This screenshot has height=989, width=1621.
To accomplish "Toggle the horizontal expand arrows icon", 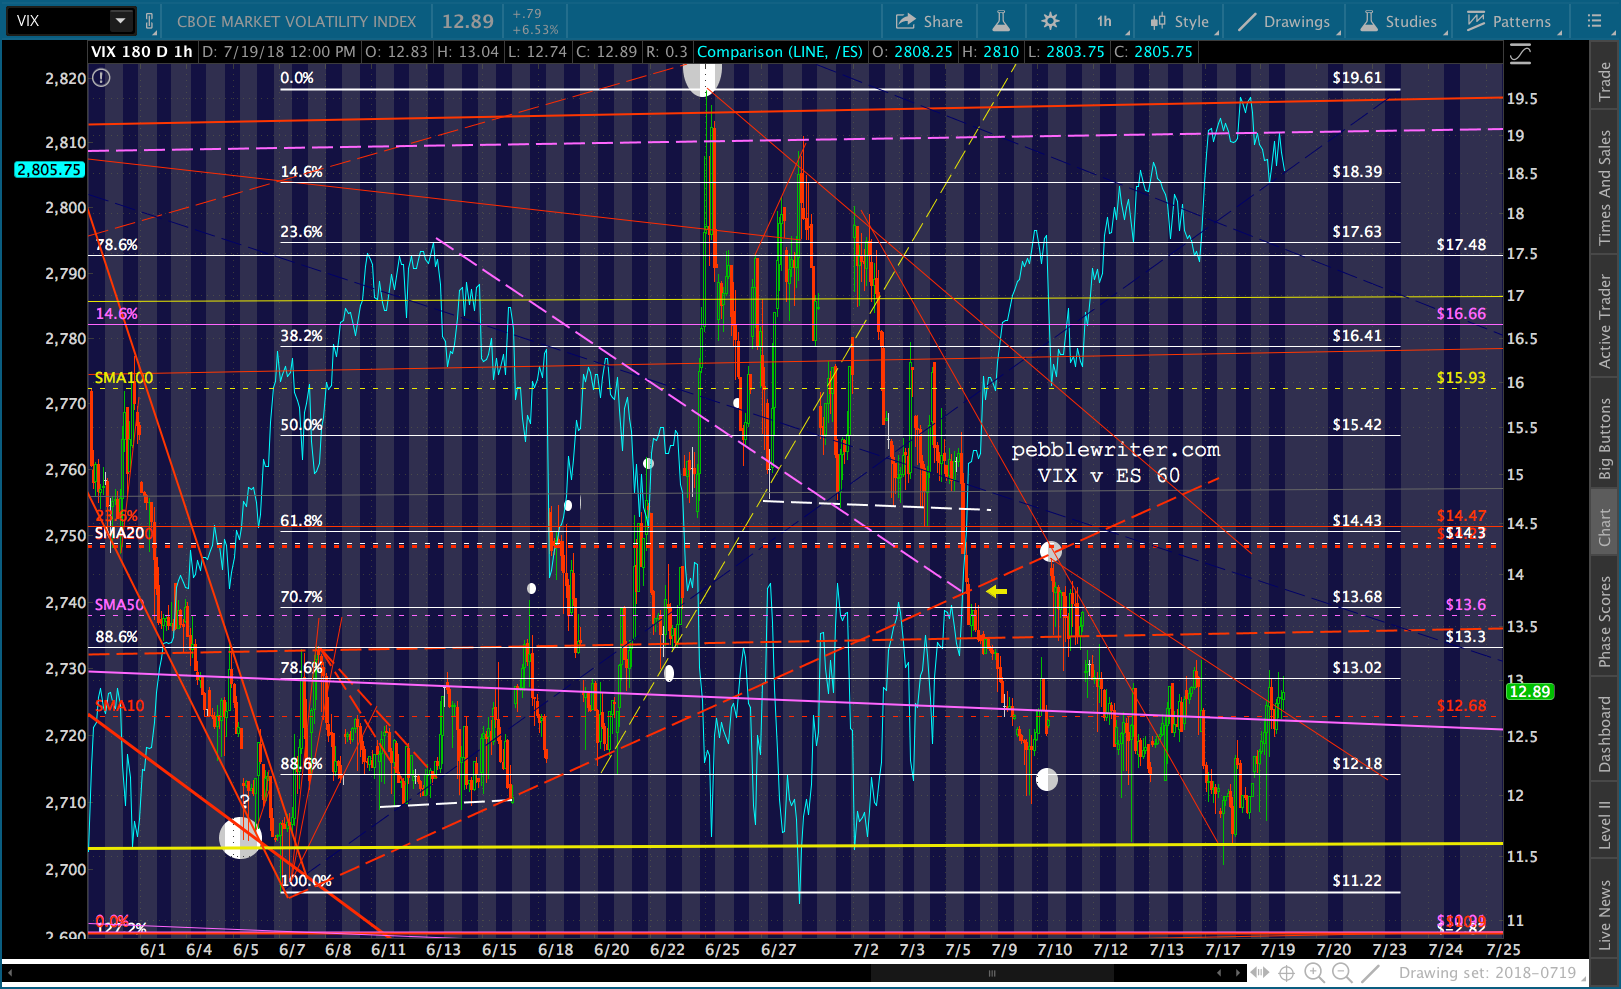I will [1259, 973].
